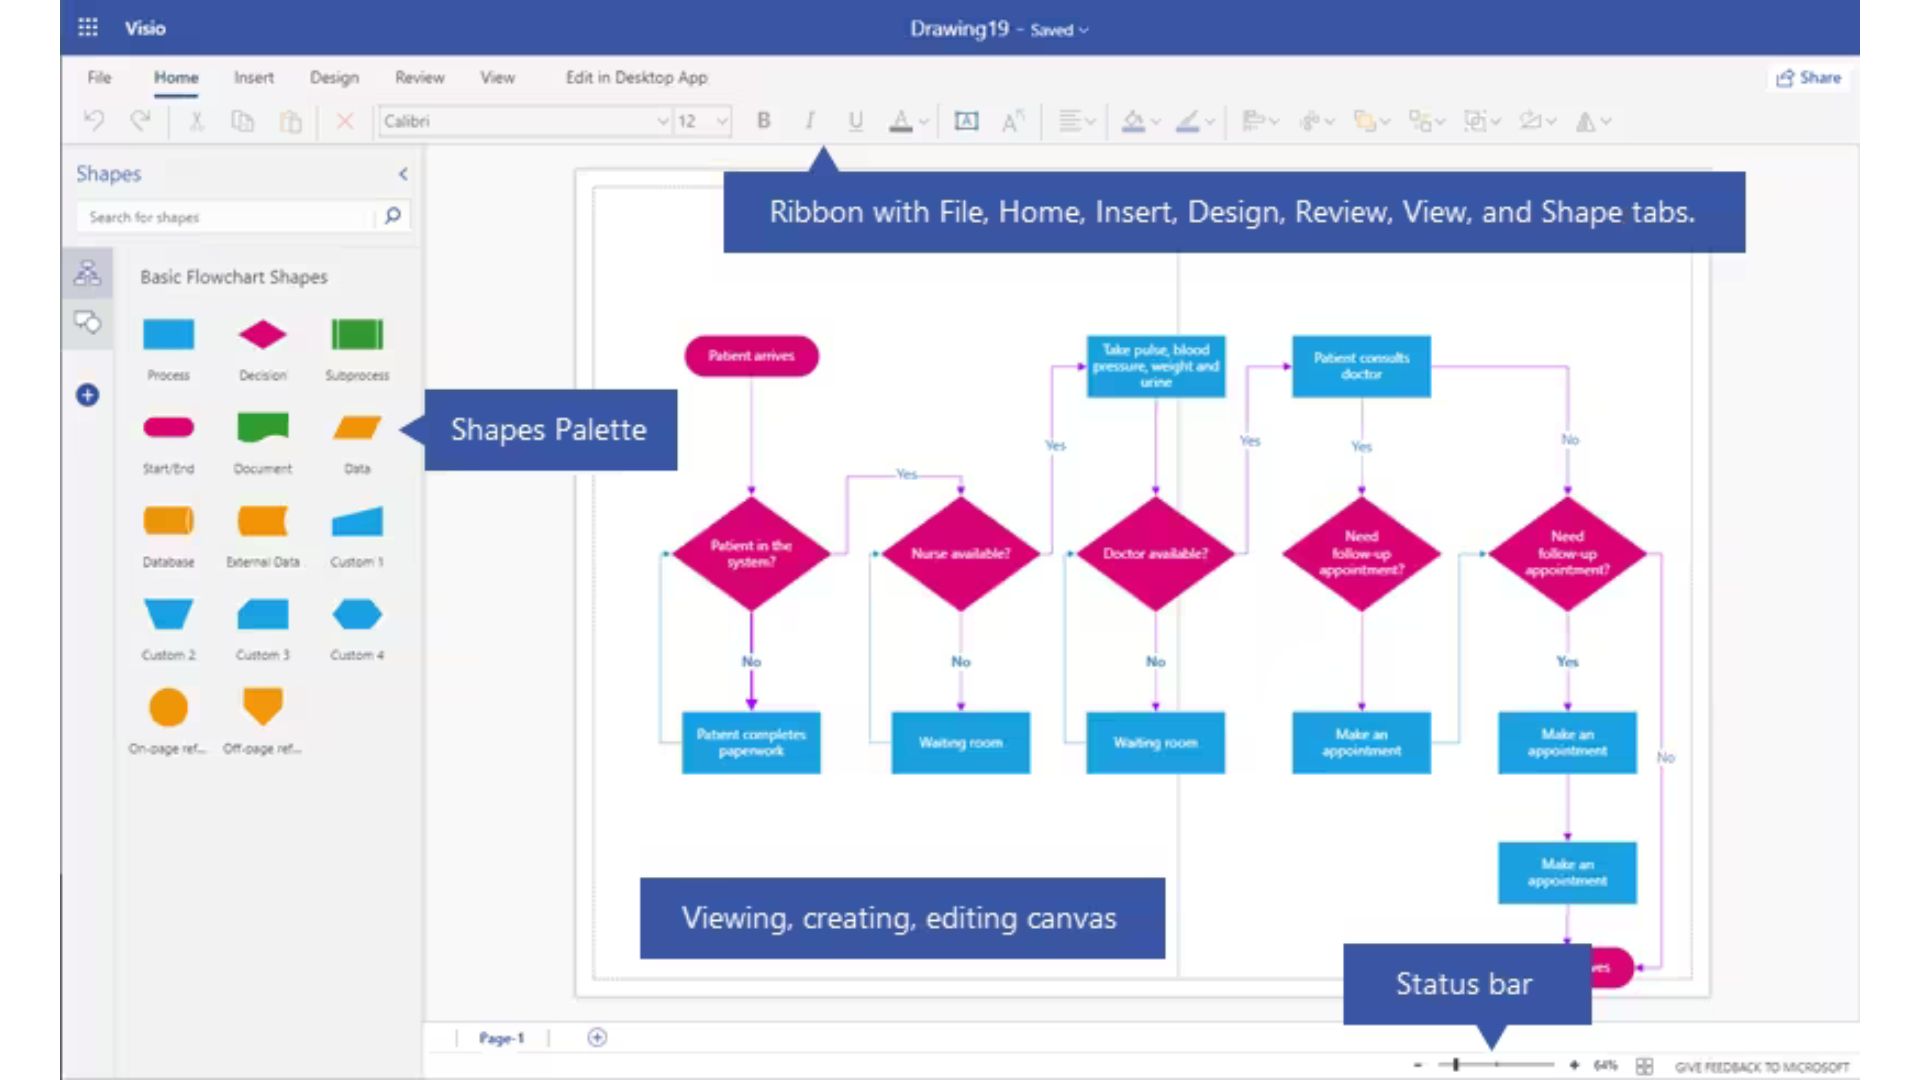Toggle bold formatting in the ribbon
This screenshot has height=1080, width=1920.
tap(763, 120)
